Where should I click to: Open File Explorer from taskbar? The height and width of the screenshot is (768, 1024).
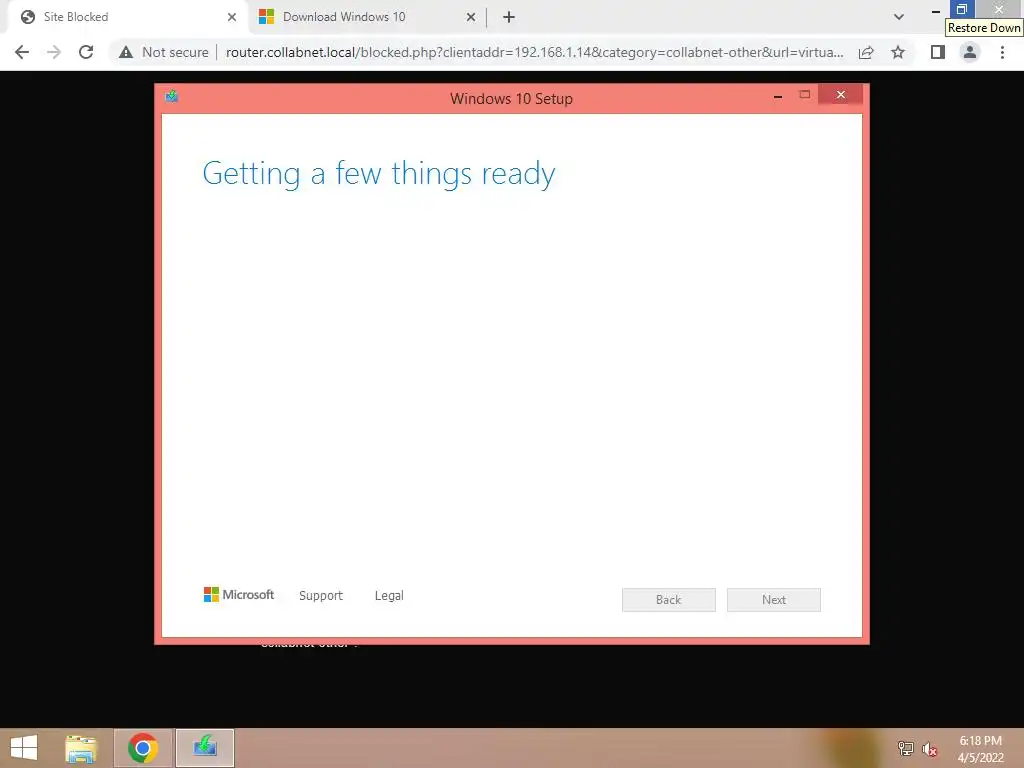tap(81, 748)
